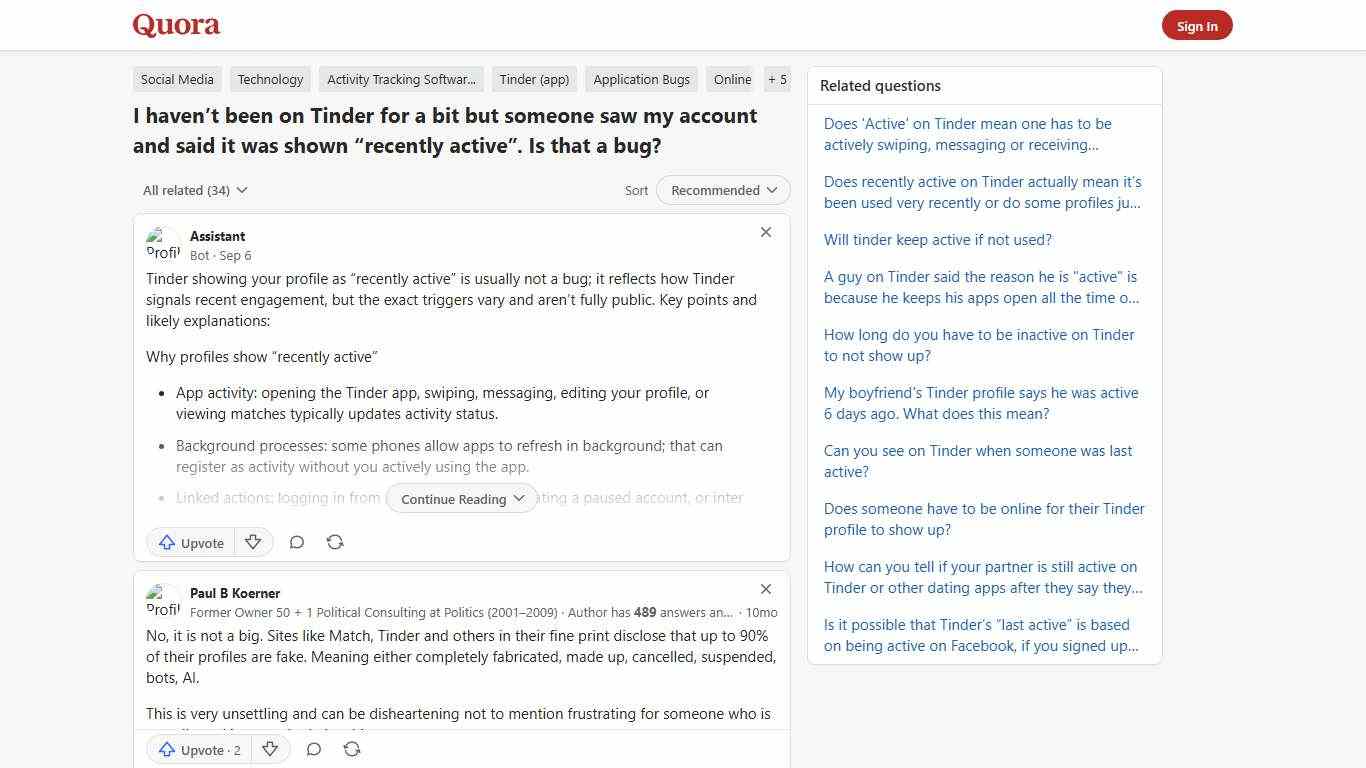This screenshot has height=768, width=1366.
Task: Open comments on Paul B Koerner's answer
Action: (x=313, y=749)
